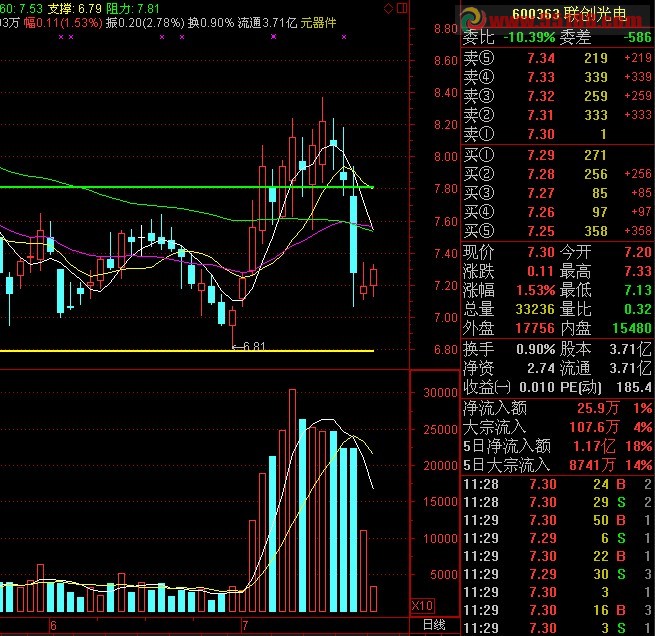Click the 卖④ row at 7.33
Screen dimensions: 655x636
[x=557, y=77]
